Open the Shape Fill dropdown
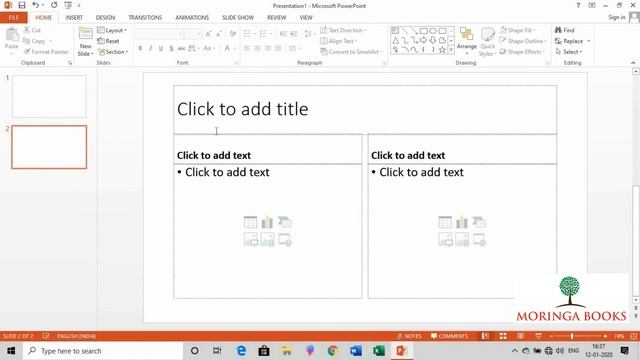 click(x=518, y=30)
